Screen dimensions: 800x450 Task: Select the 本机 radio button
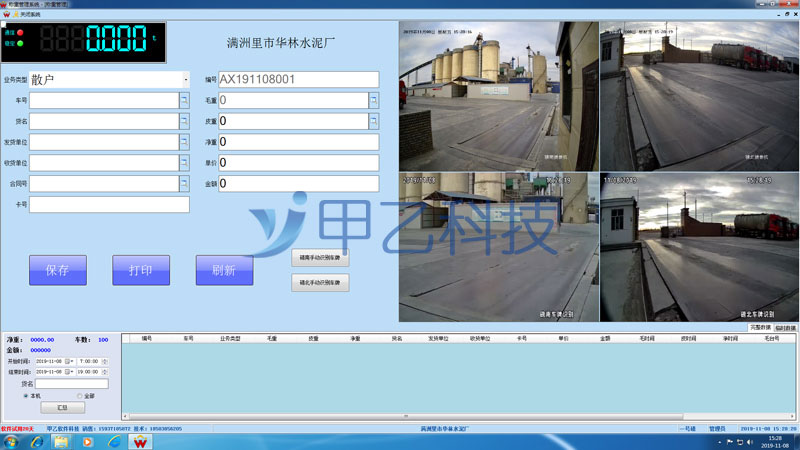click(x=26, y=396)
